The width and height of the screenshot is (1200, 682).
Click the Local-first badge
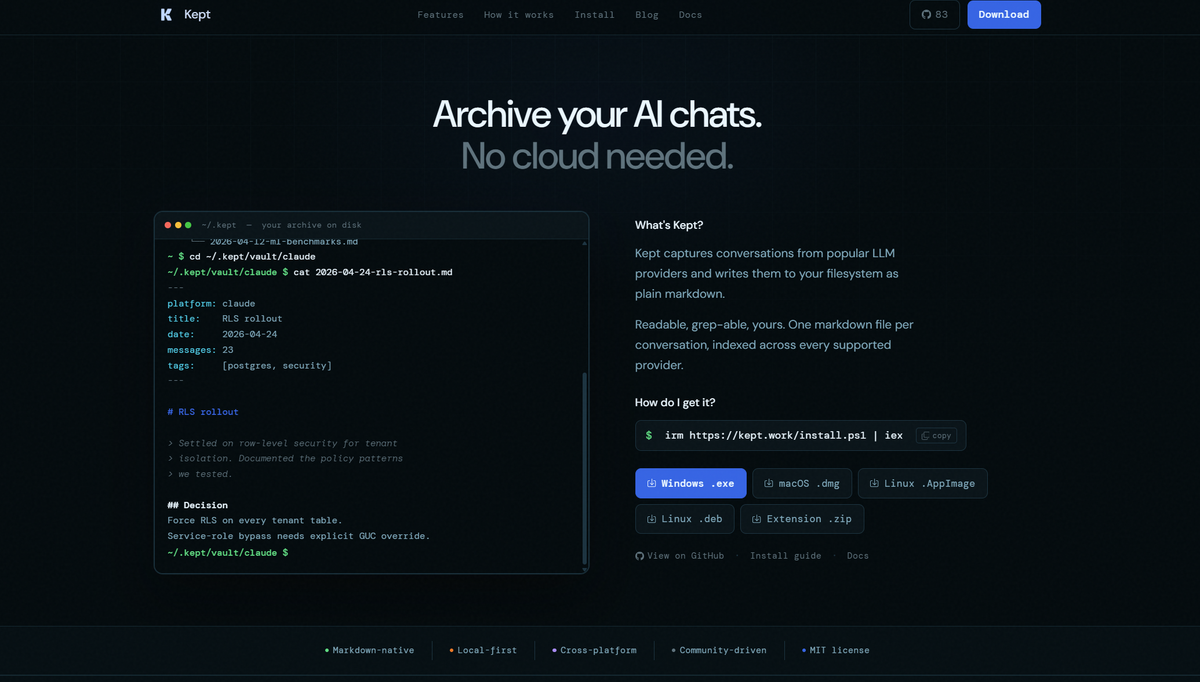click(484, 650)
